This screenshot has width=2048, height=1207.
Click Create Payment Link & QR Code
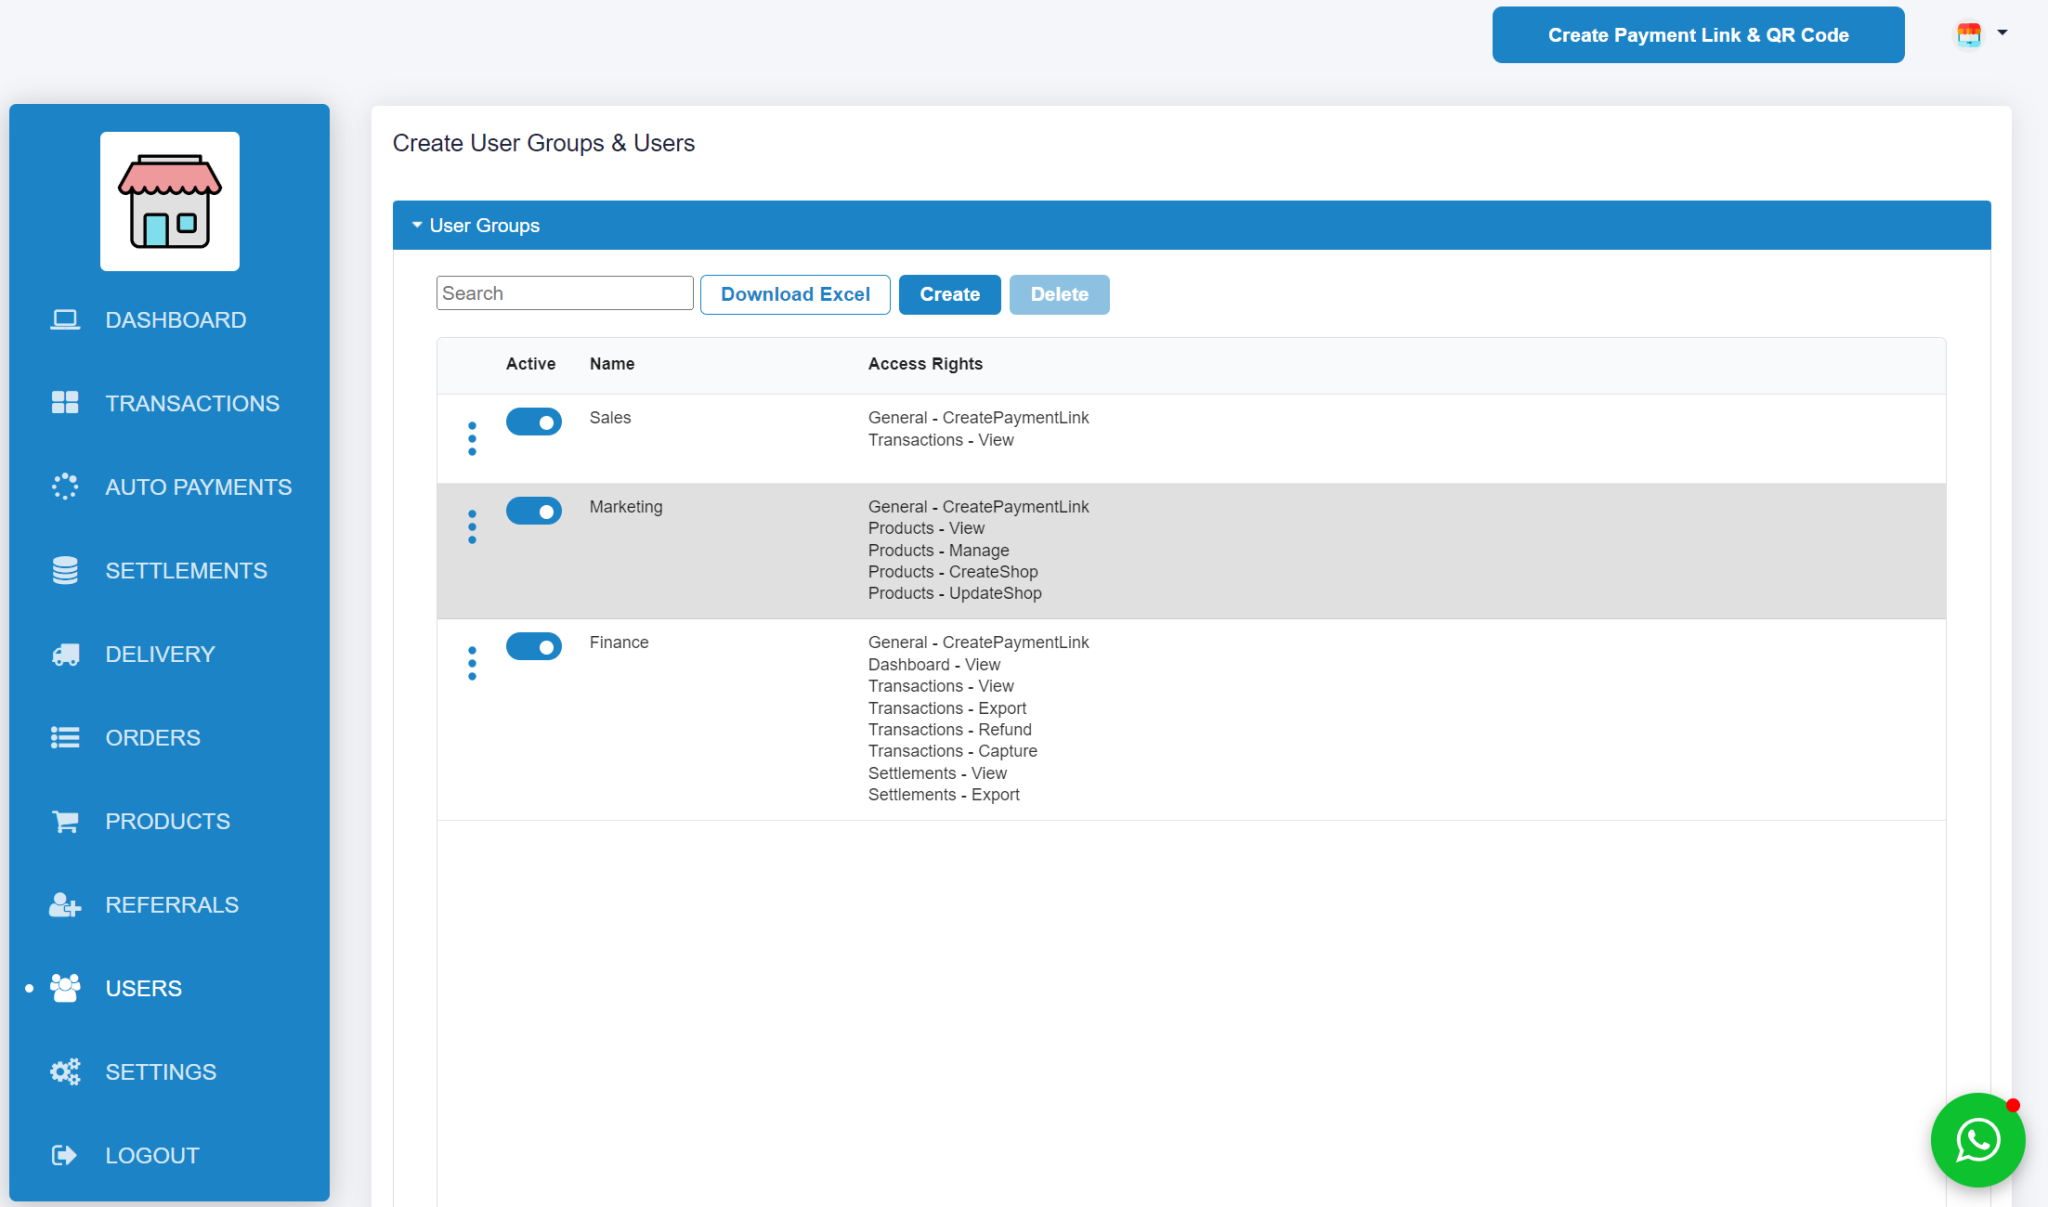coord(1697,35)
